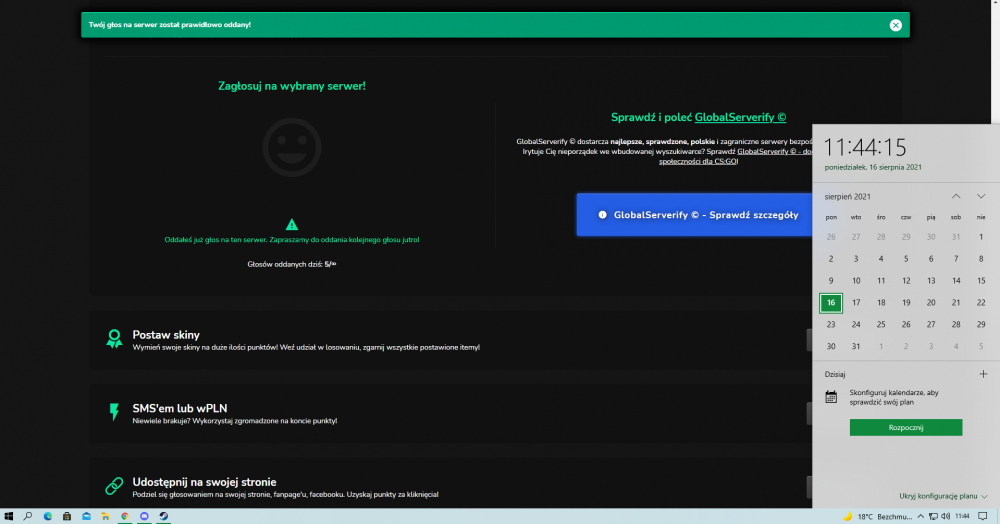The height and width of the screenshot is (524, 1000).
Task: Switch to Chrome in taskbar
Action: (x=125, y=516)
